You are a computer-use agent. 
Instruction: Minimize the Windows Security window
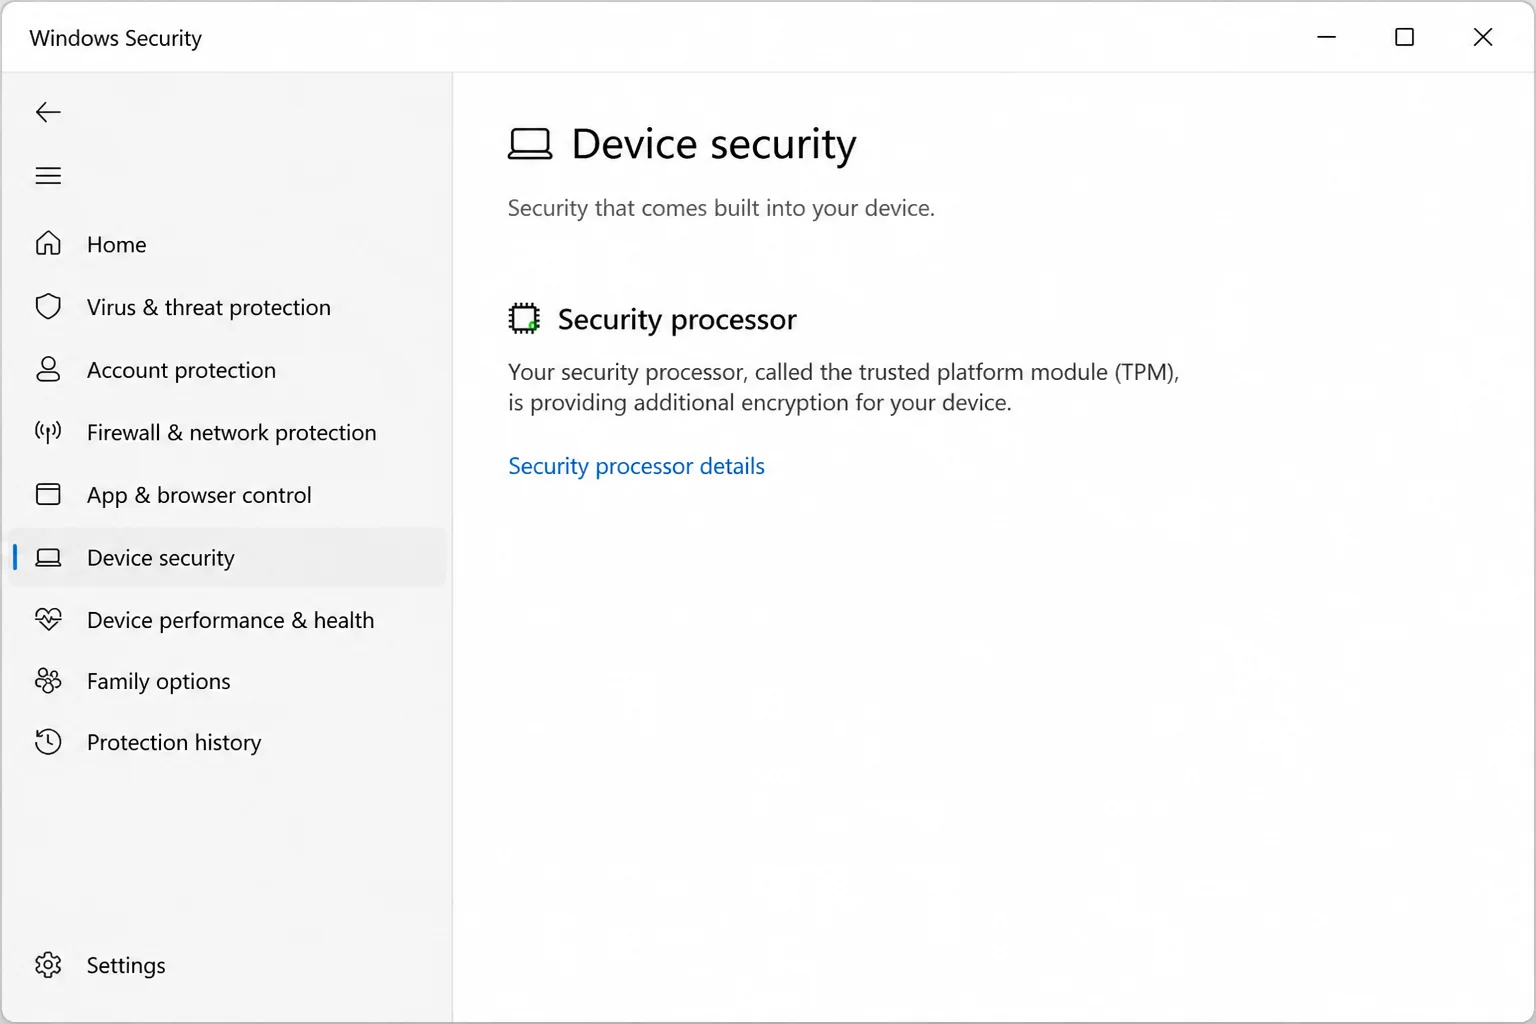pyautogui.click(x=1327, y=37)
